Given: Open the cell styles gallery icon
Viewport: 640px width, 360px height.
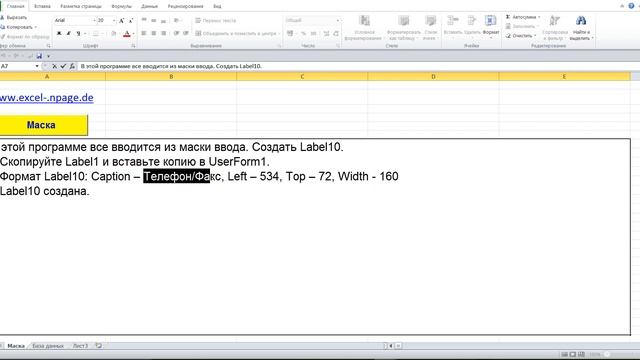Looking at the screenshot, I should pos(430,20).
